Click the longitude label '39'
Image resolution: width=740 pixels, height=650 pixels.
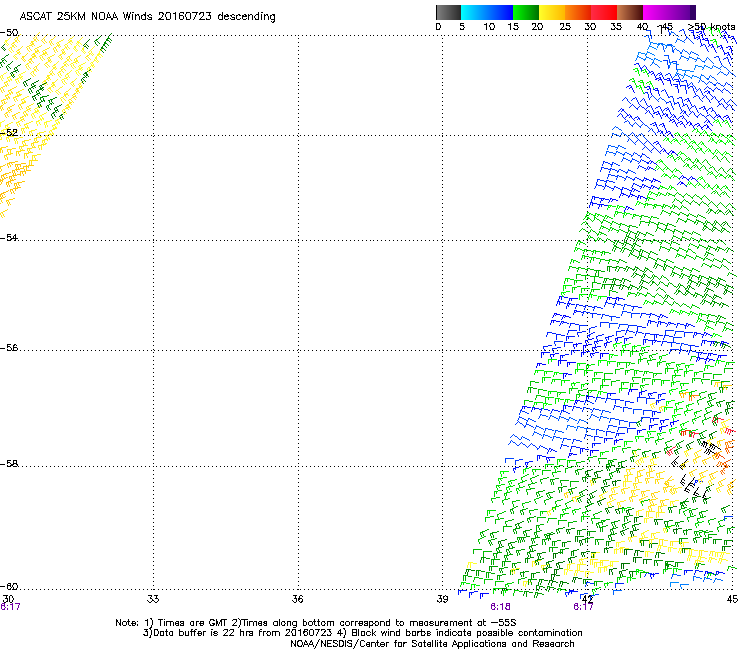click(x=442, y=599)
